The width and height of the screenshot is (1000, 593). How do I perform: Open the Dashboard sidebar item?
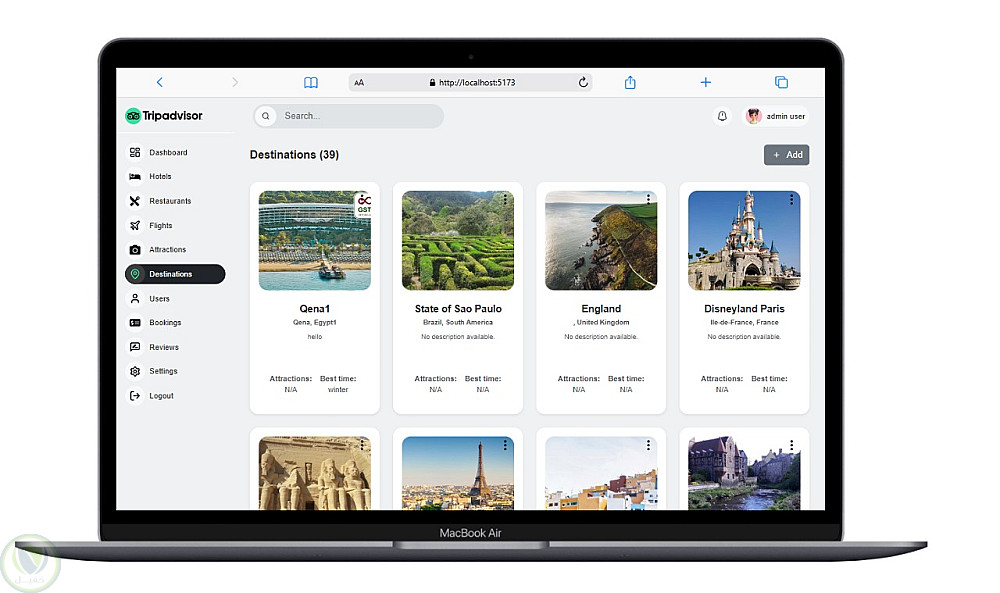(175, 152)
